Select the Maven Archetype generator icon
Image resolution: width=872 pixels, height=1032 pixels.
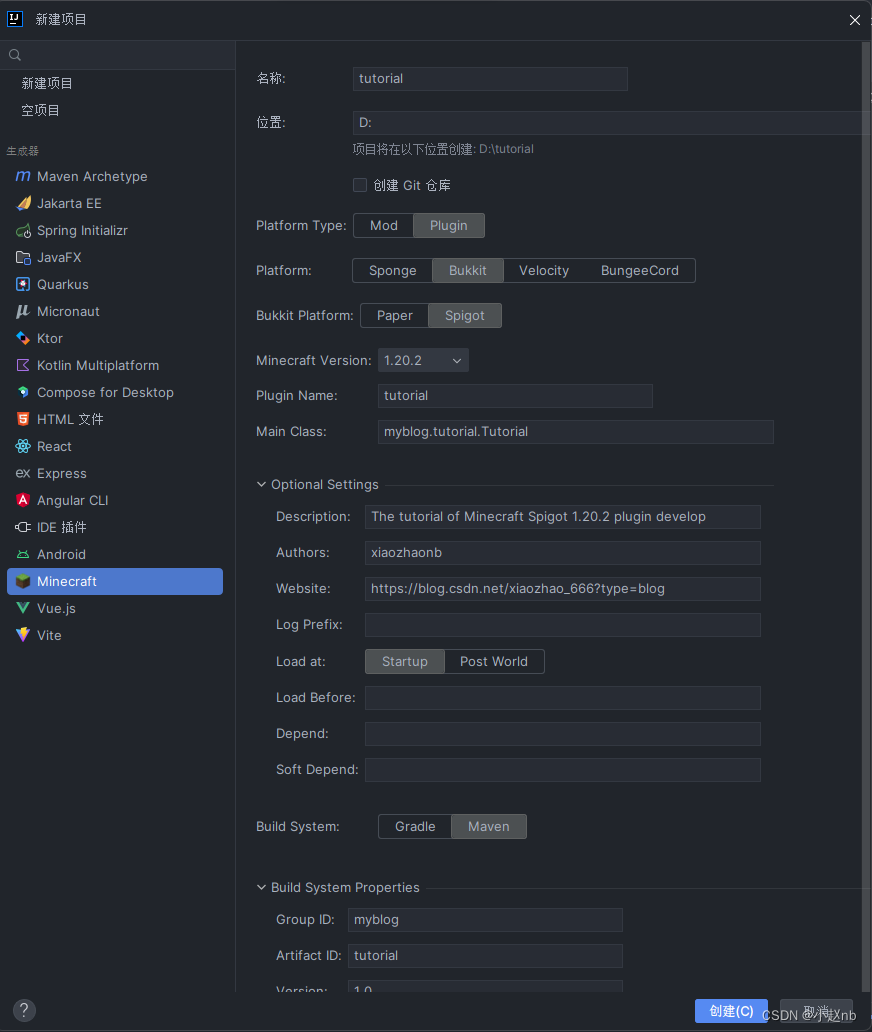[x=23, y=176]
